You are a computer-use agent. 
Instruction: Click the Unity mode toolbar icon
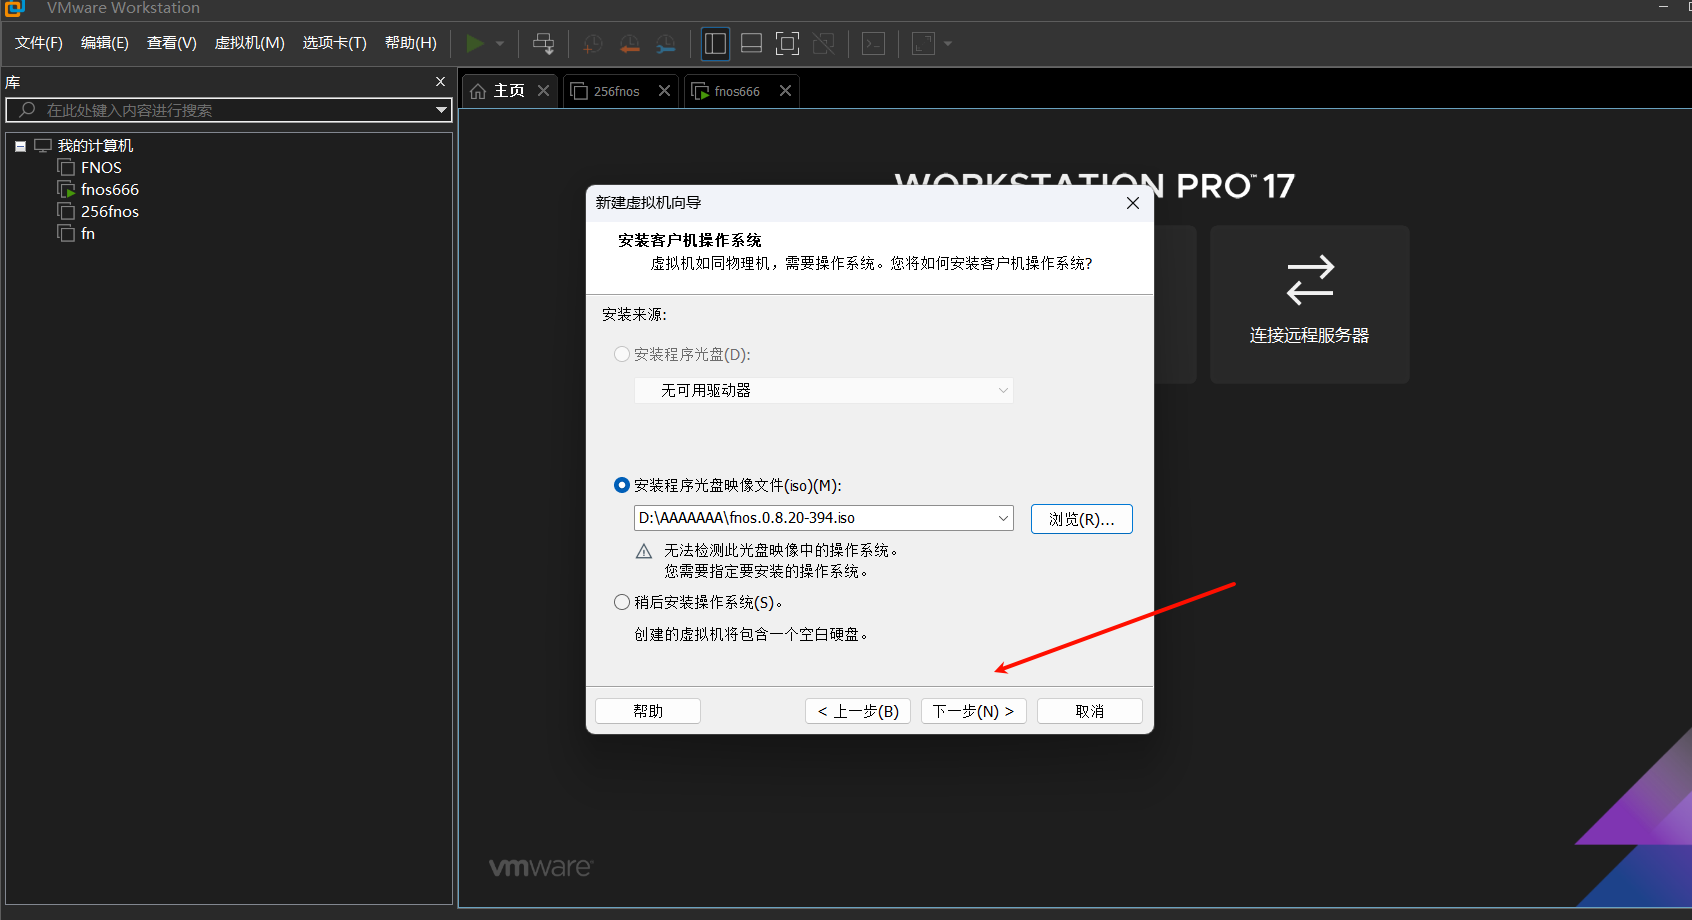pyautogui.click(x=823, y=43)
